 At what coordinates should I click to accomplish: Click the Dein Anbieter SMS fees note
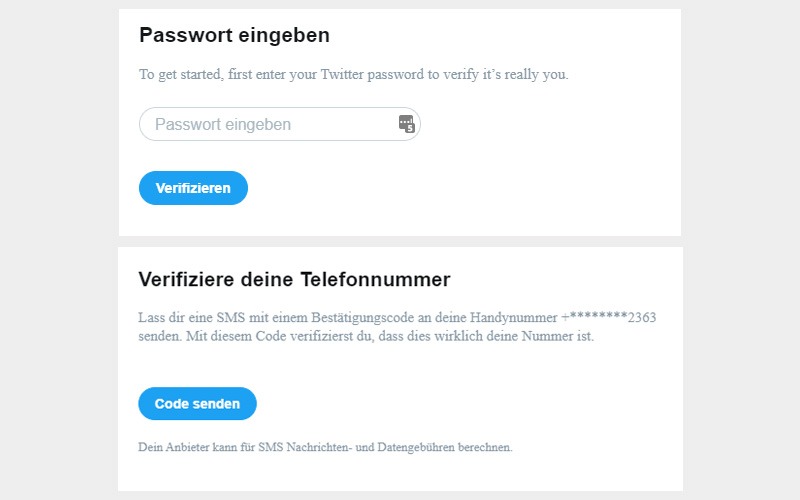click(325, 447)
